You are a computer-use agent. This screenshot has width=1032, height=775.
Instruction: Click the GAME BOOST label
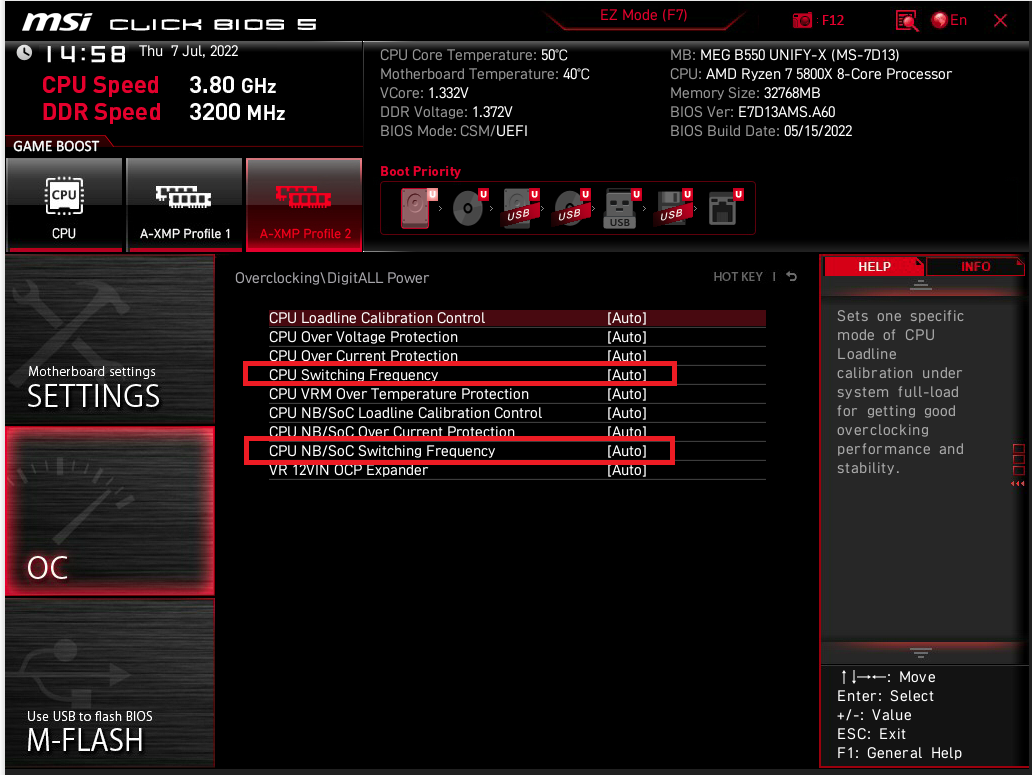pyautogui.click(x=56, y=146)
